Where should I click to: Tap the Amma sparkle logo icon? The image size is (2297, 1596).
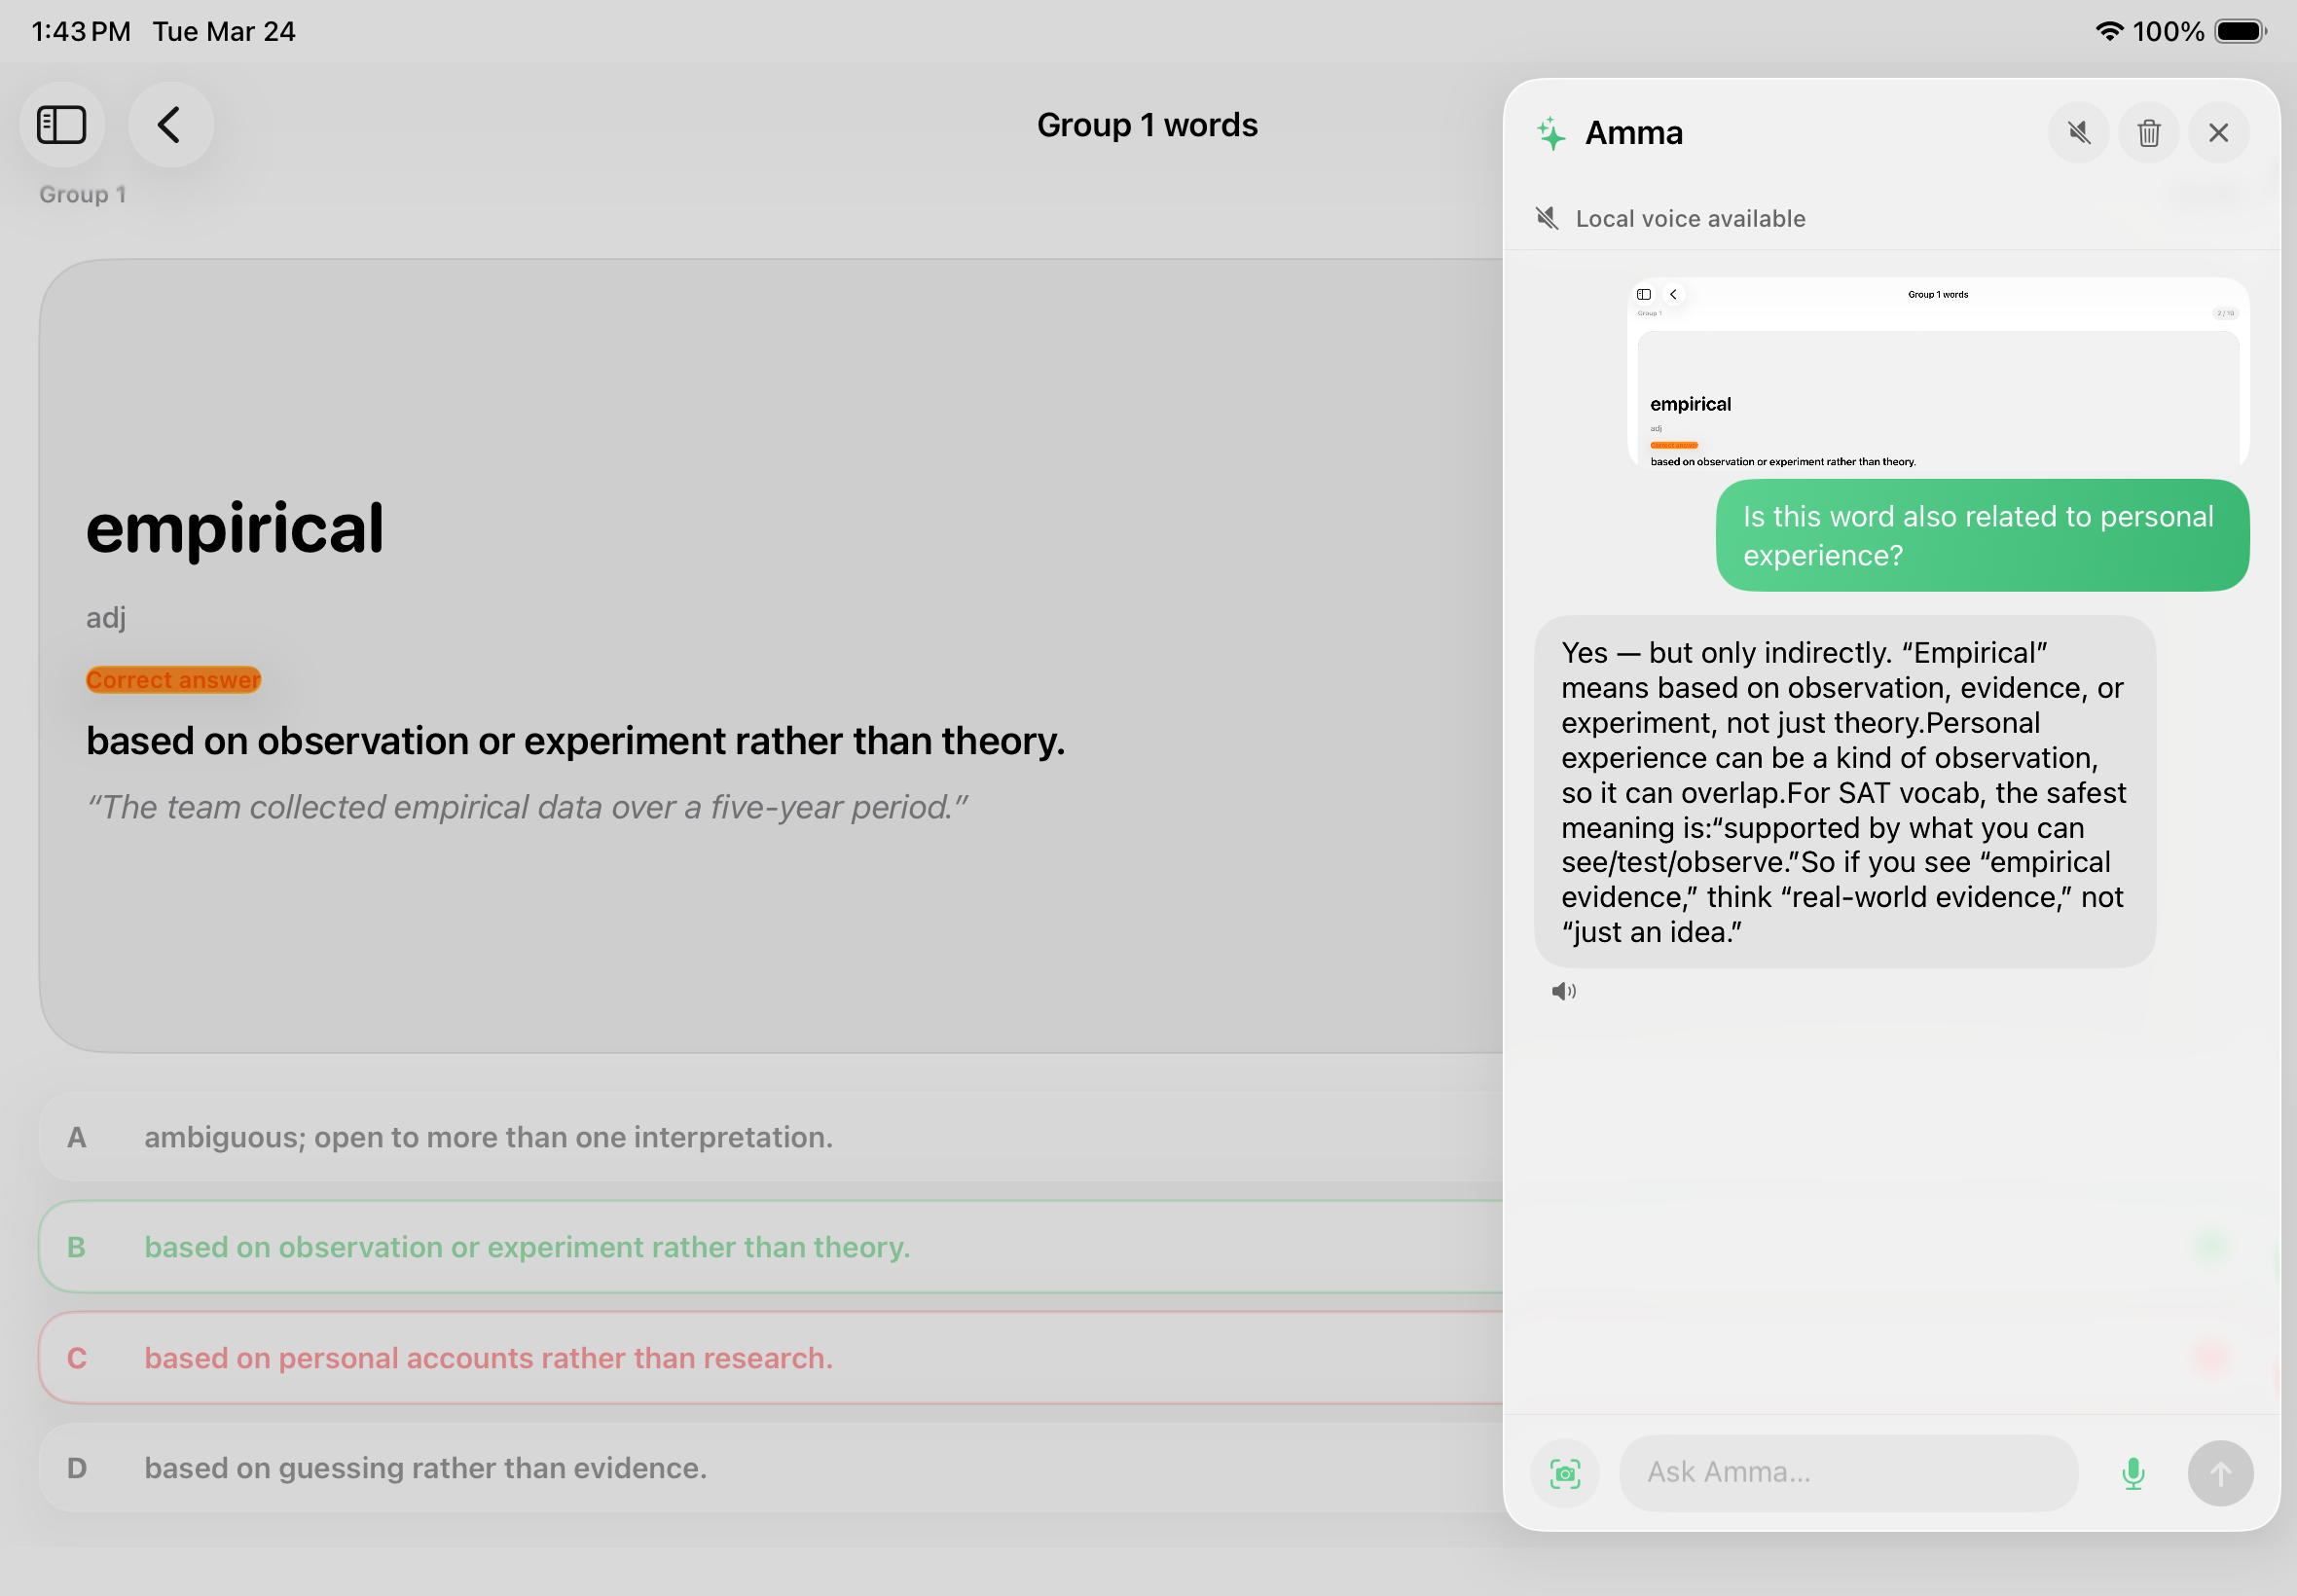pos(1551,133)
